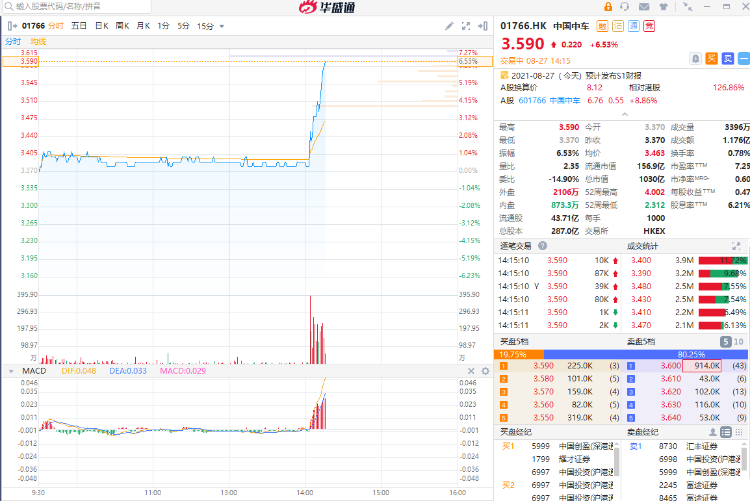Click the orange 19.75% buy ratio bar

(x=519, y=355)
